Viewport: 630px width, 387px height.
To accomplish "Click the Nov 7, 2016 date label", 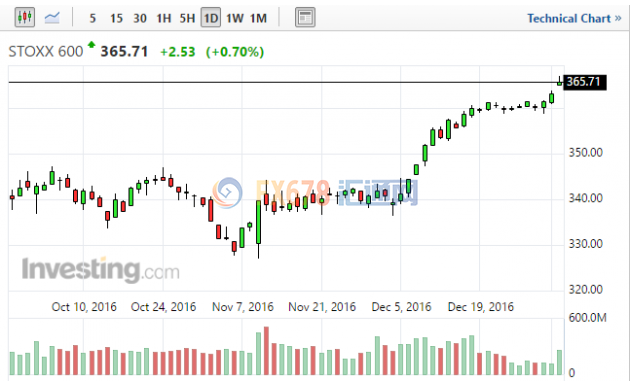I will pos(243,307).
